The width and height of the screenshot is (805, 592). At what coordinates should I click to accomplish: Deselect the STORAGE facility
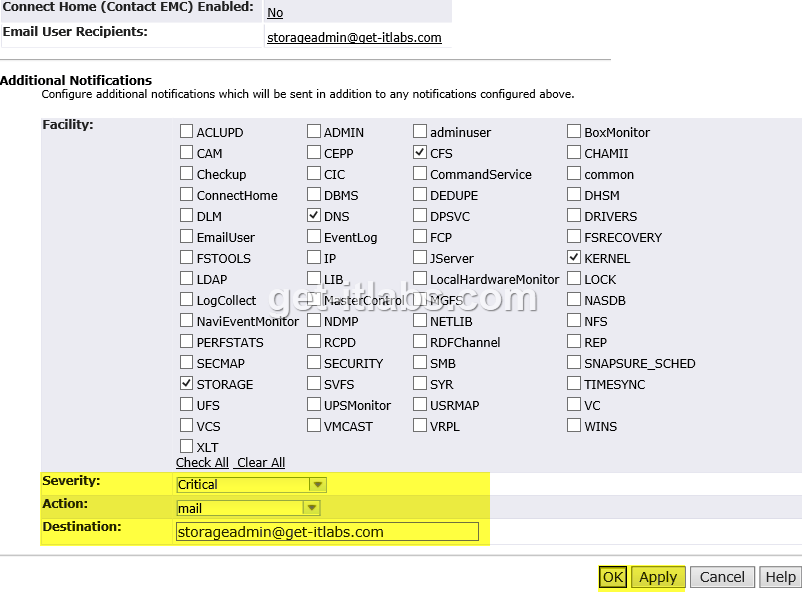pyautogui.click(x=186, y=383)
